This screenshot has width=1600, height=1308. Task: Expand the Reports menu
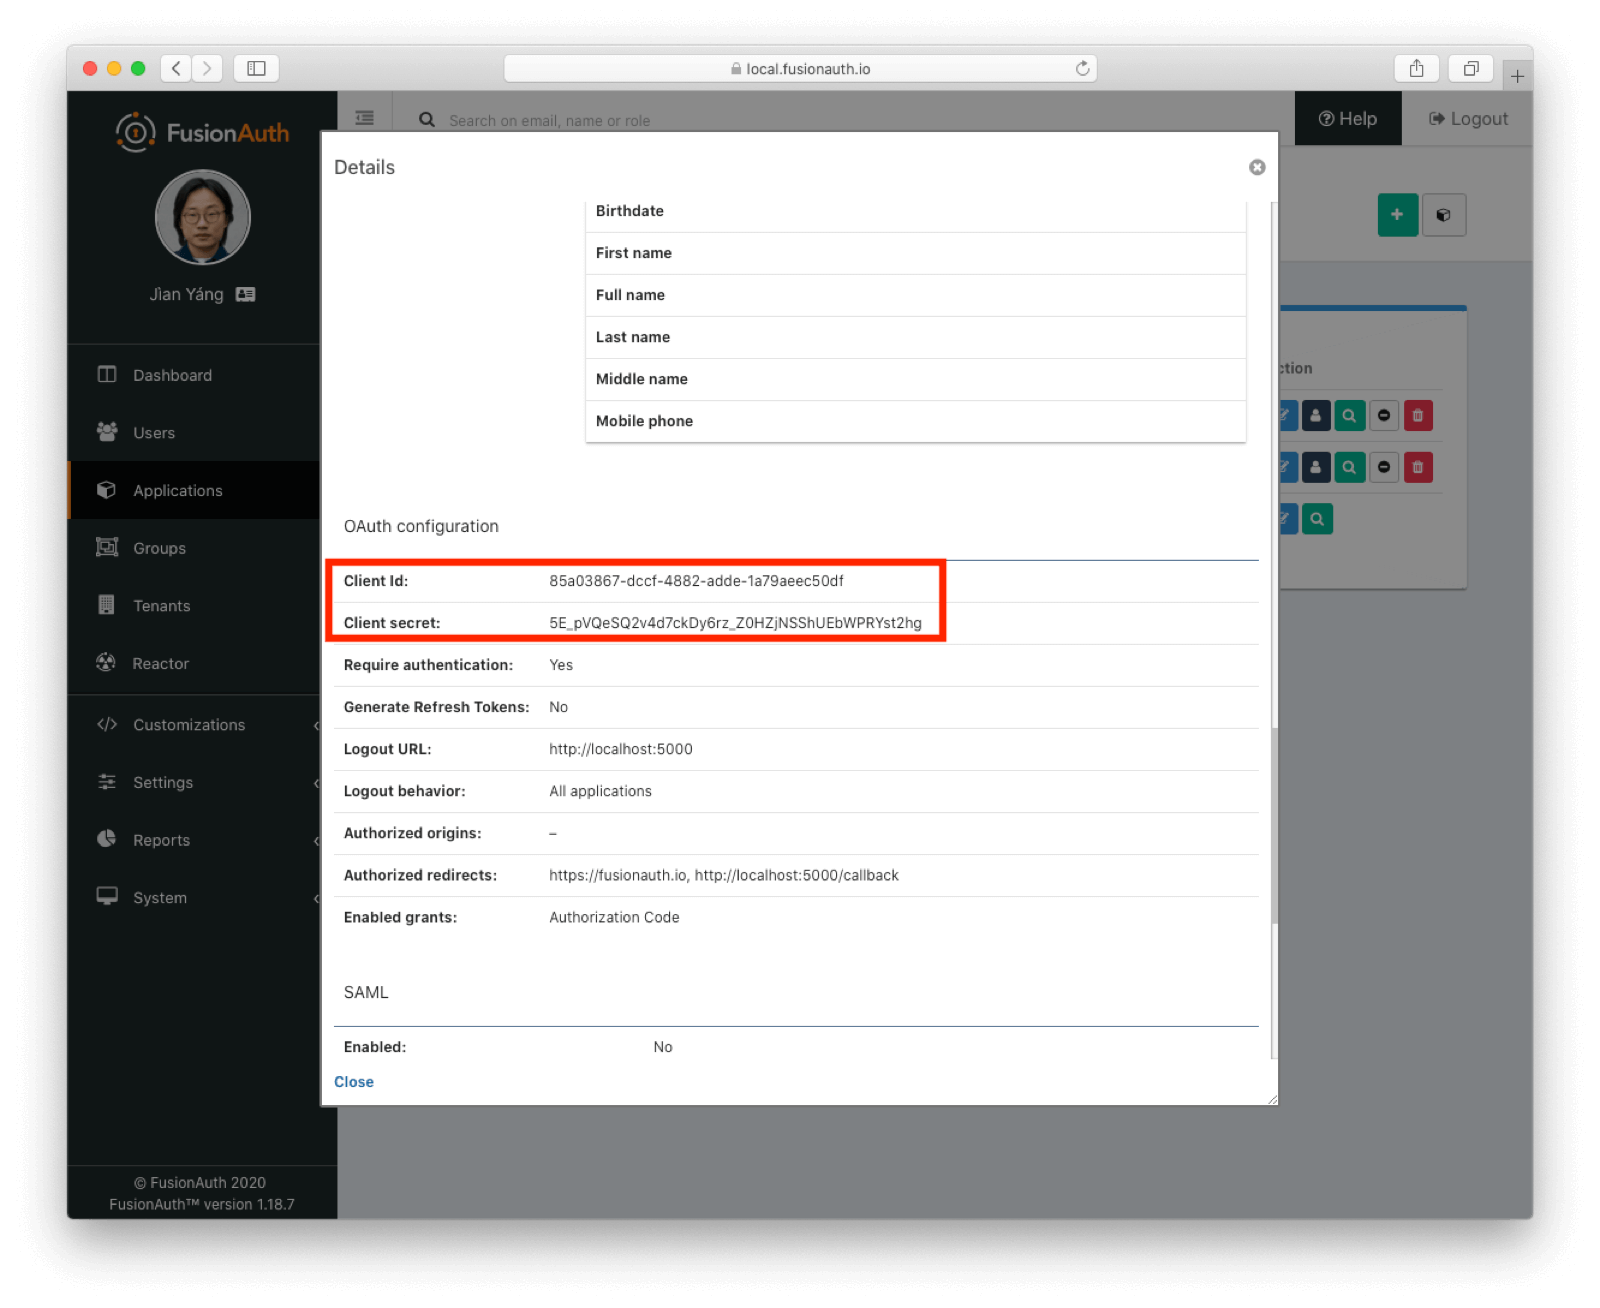194,840
